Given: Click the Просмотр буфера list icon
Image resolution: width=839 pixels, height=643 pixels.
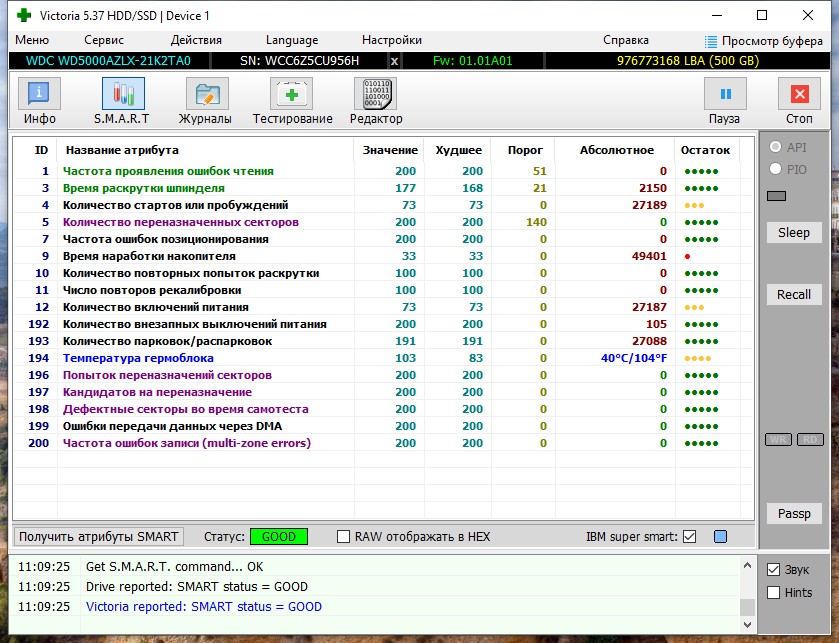Looking at the screenshot, I should pyautogui.click(x=711, y=41).
